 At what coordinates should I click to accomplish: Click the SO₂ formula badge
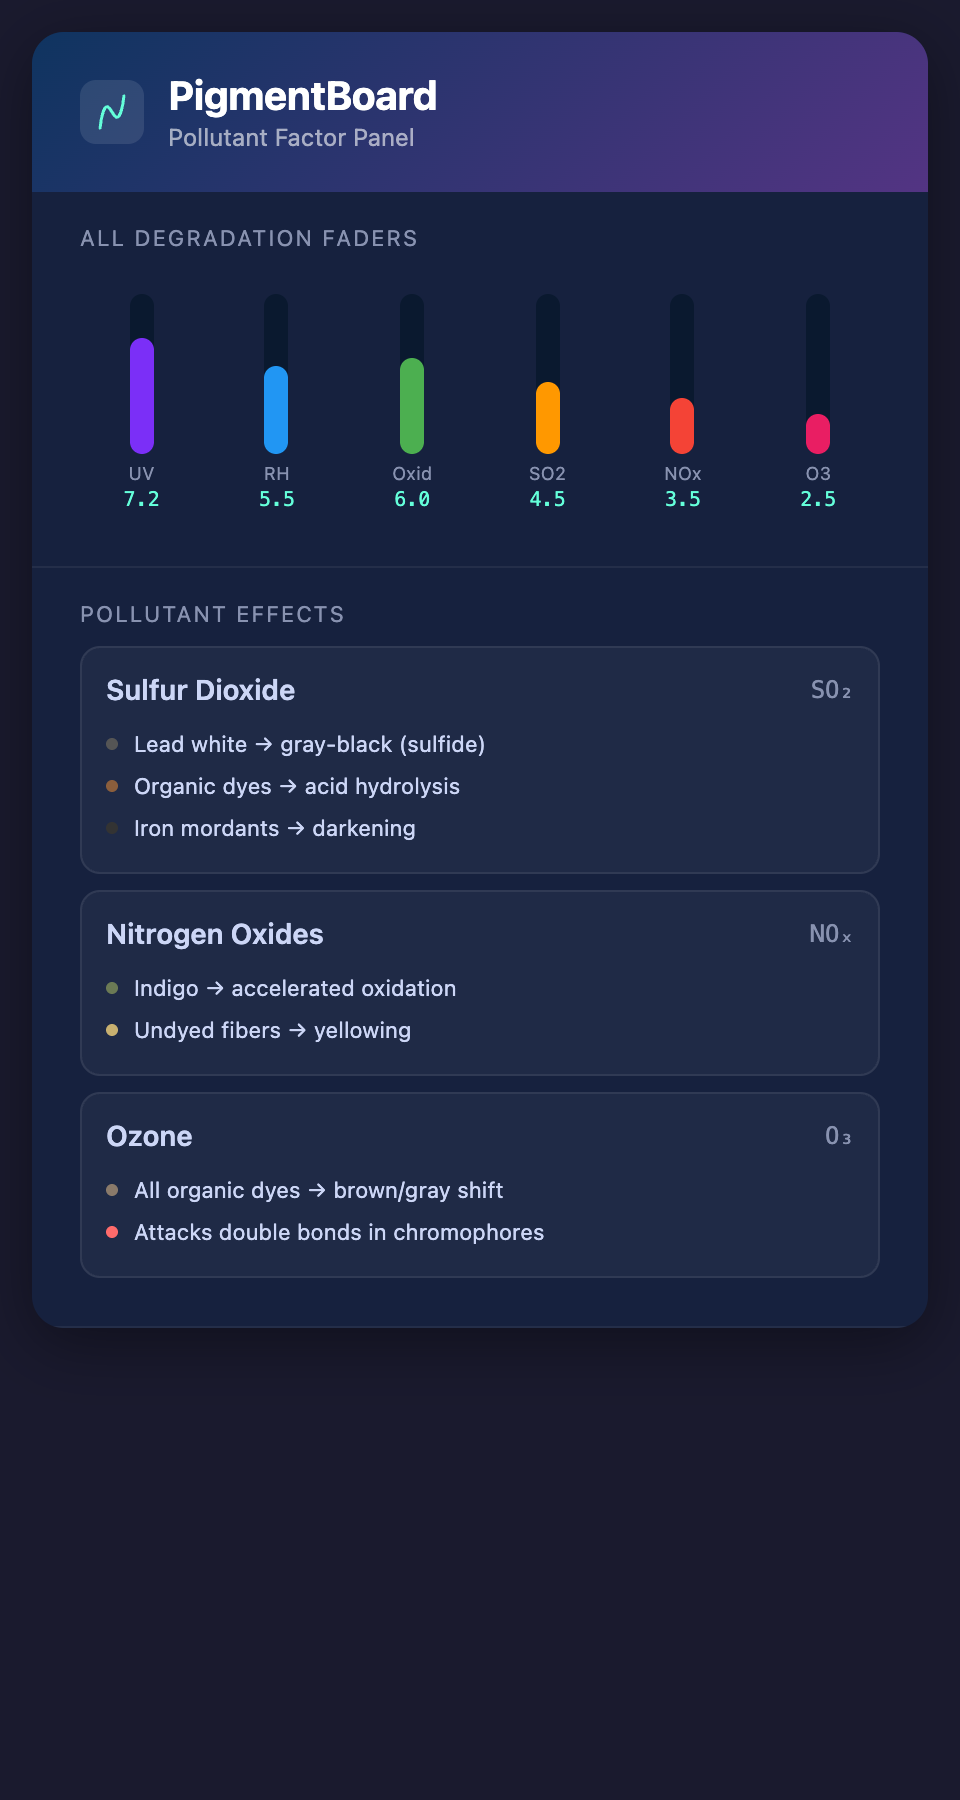[831, 690]
